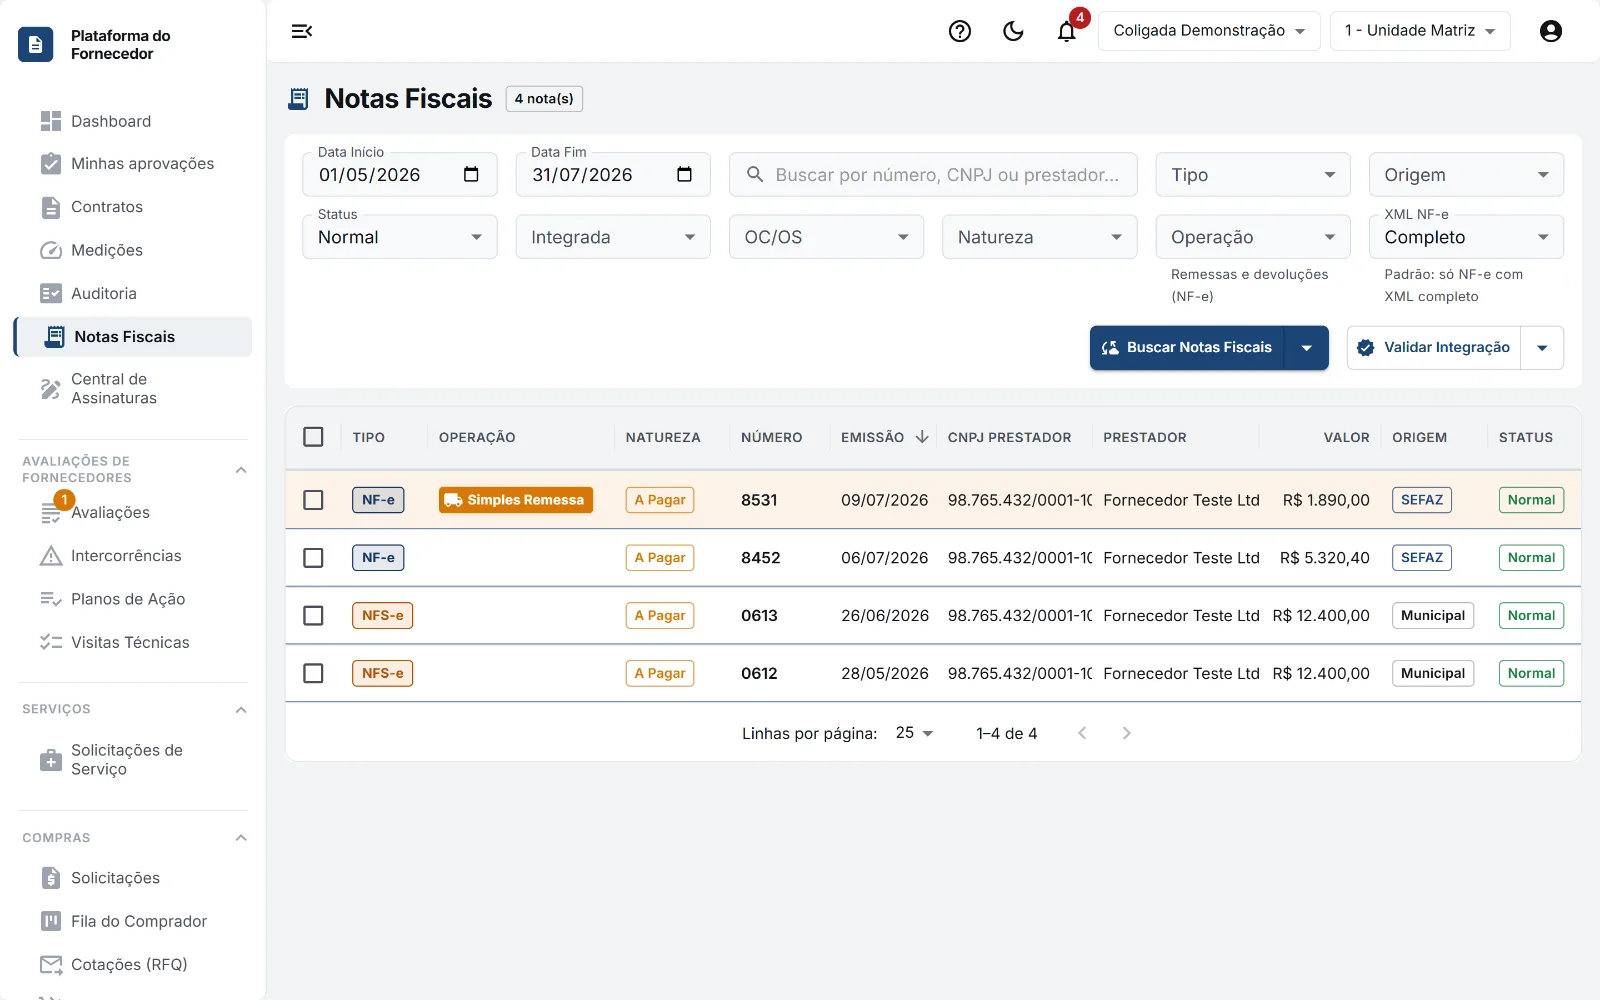Open calendar picker for Data Início
This screenshot has height=1000, width=1600.
(x=471, y=175)
